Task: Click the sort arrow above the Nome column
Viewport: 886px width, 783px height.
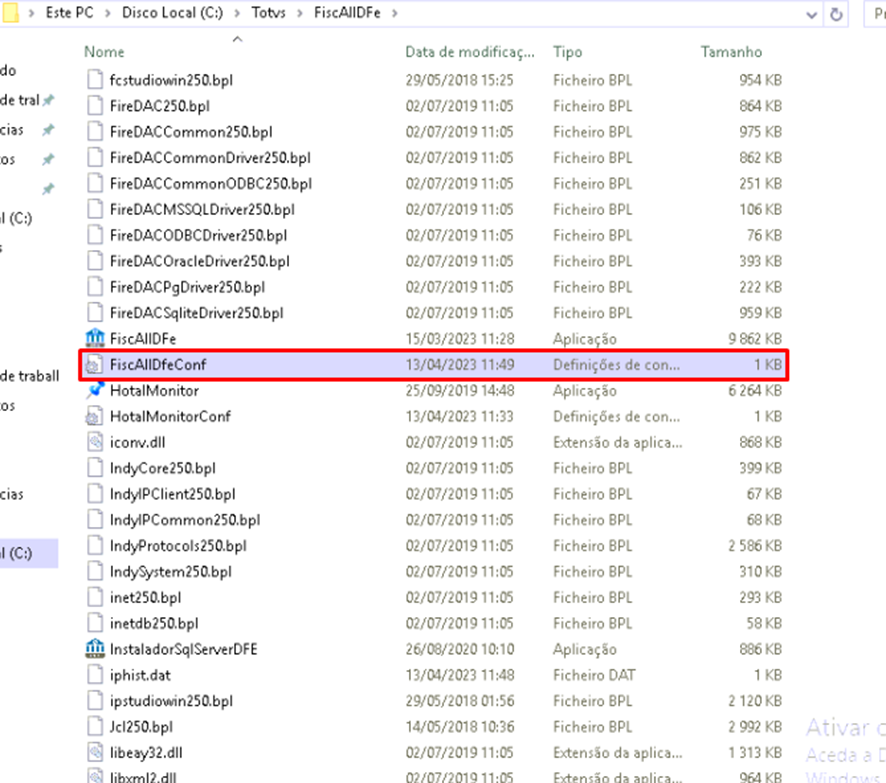Action: pos(237,37)
